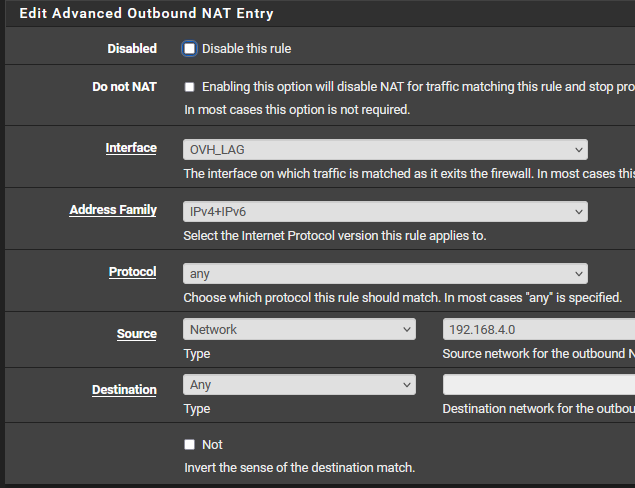Expand the Destination Type dropdown showing Any
635x488 pixels.
click(299, 384)
